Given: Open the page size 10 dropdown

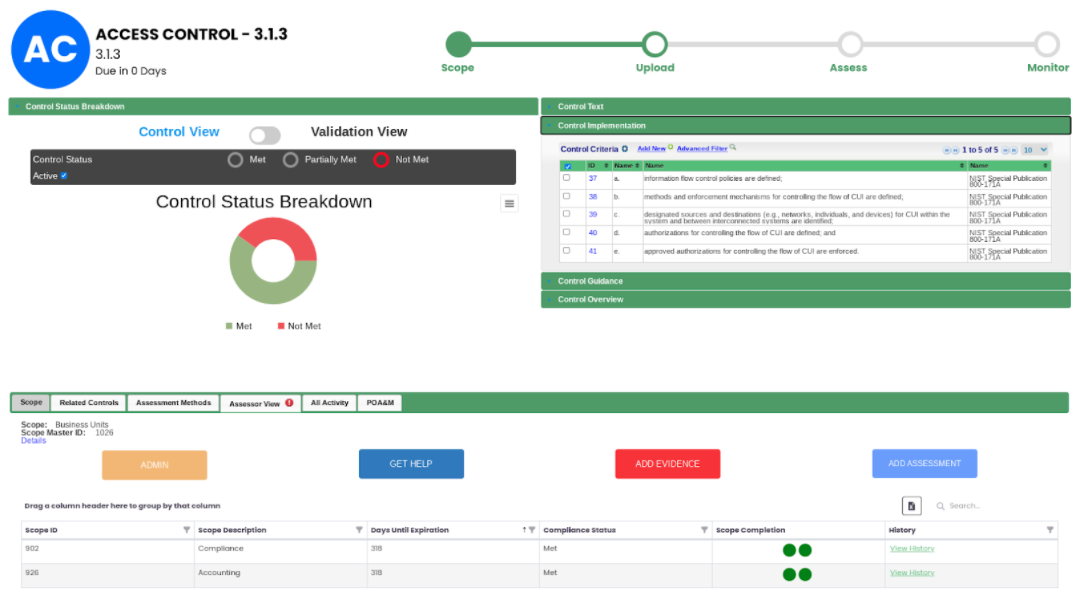Looking at the screenshot, I should pos(1037,147).
